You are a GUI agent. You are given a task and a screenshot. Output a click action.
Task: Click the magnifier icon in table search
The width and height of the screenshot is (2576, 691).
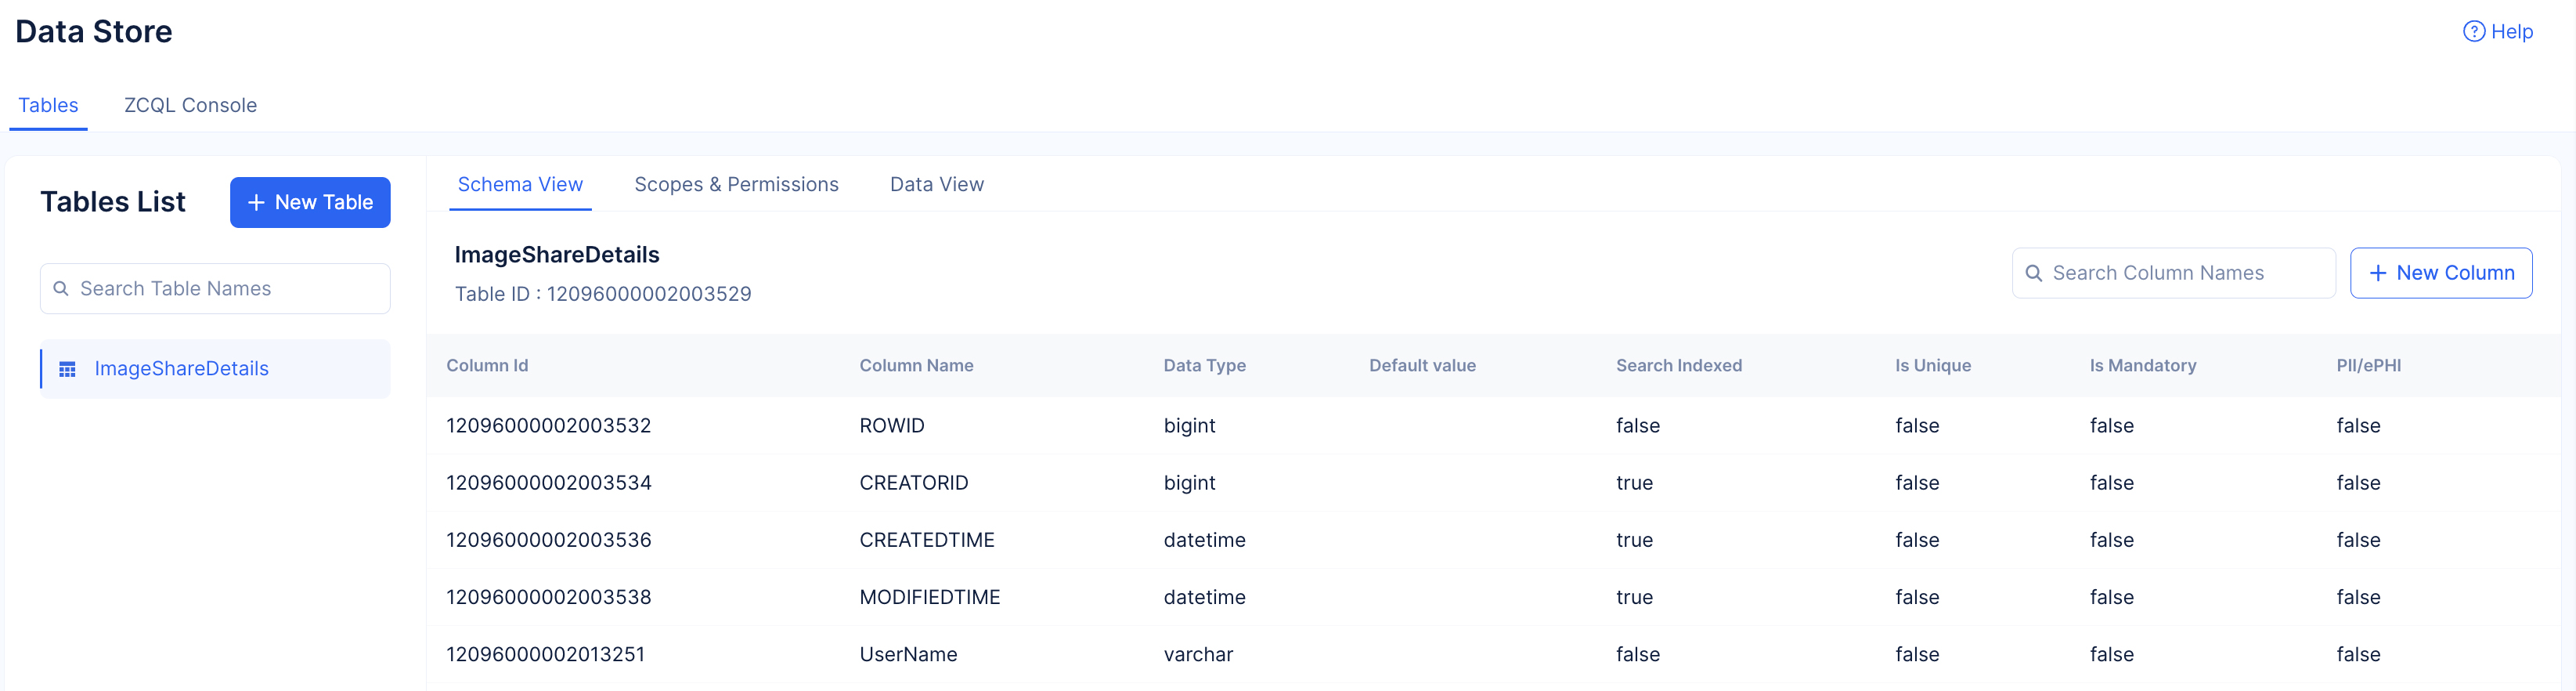(61, 289)
